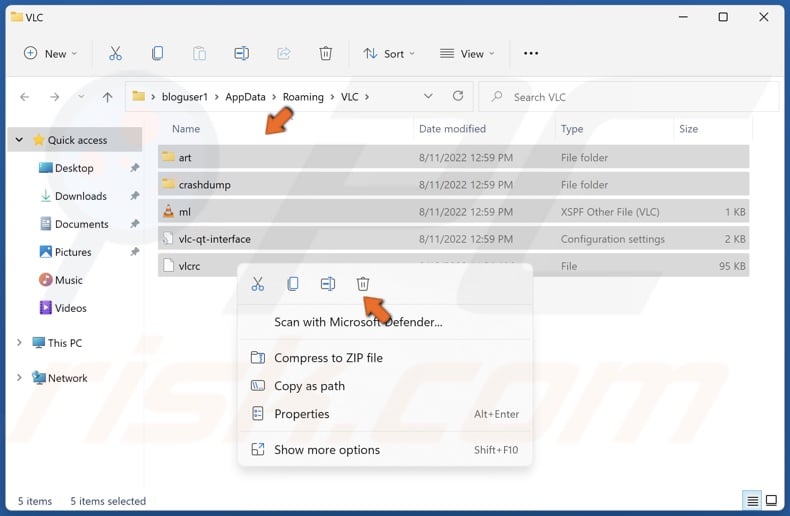Viewport: 790px width, 516px height.
Task: Expand the Network tree node
Action: (19, 377)
